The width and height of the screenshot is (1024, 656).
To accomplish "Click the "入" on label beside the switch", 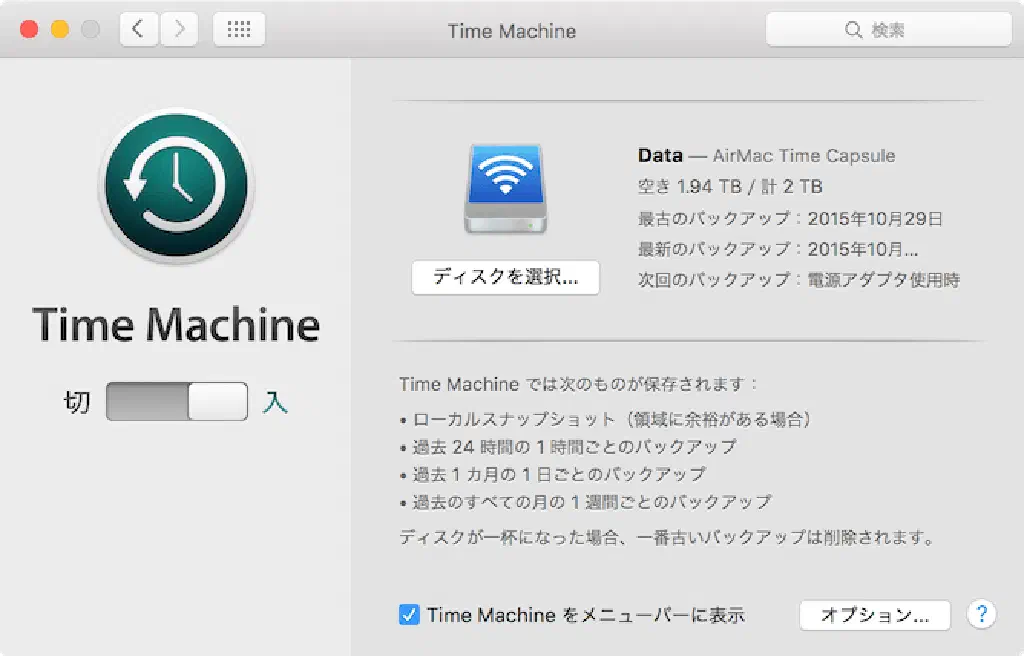I will tap(275, 402).
